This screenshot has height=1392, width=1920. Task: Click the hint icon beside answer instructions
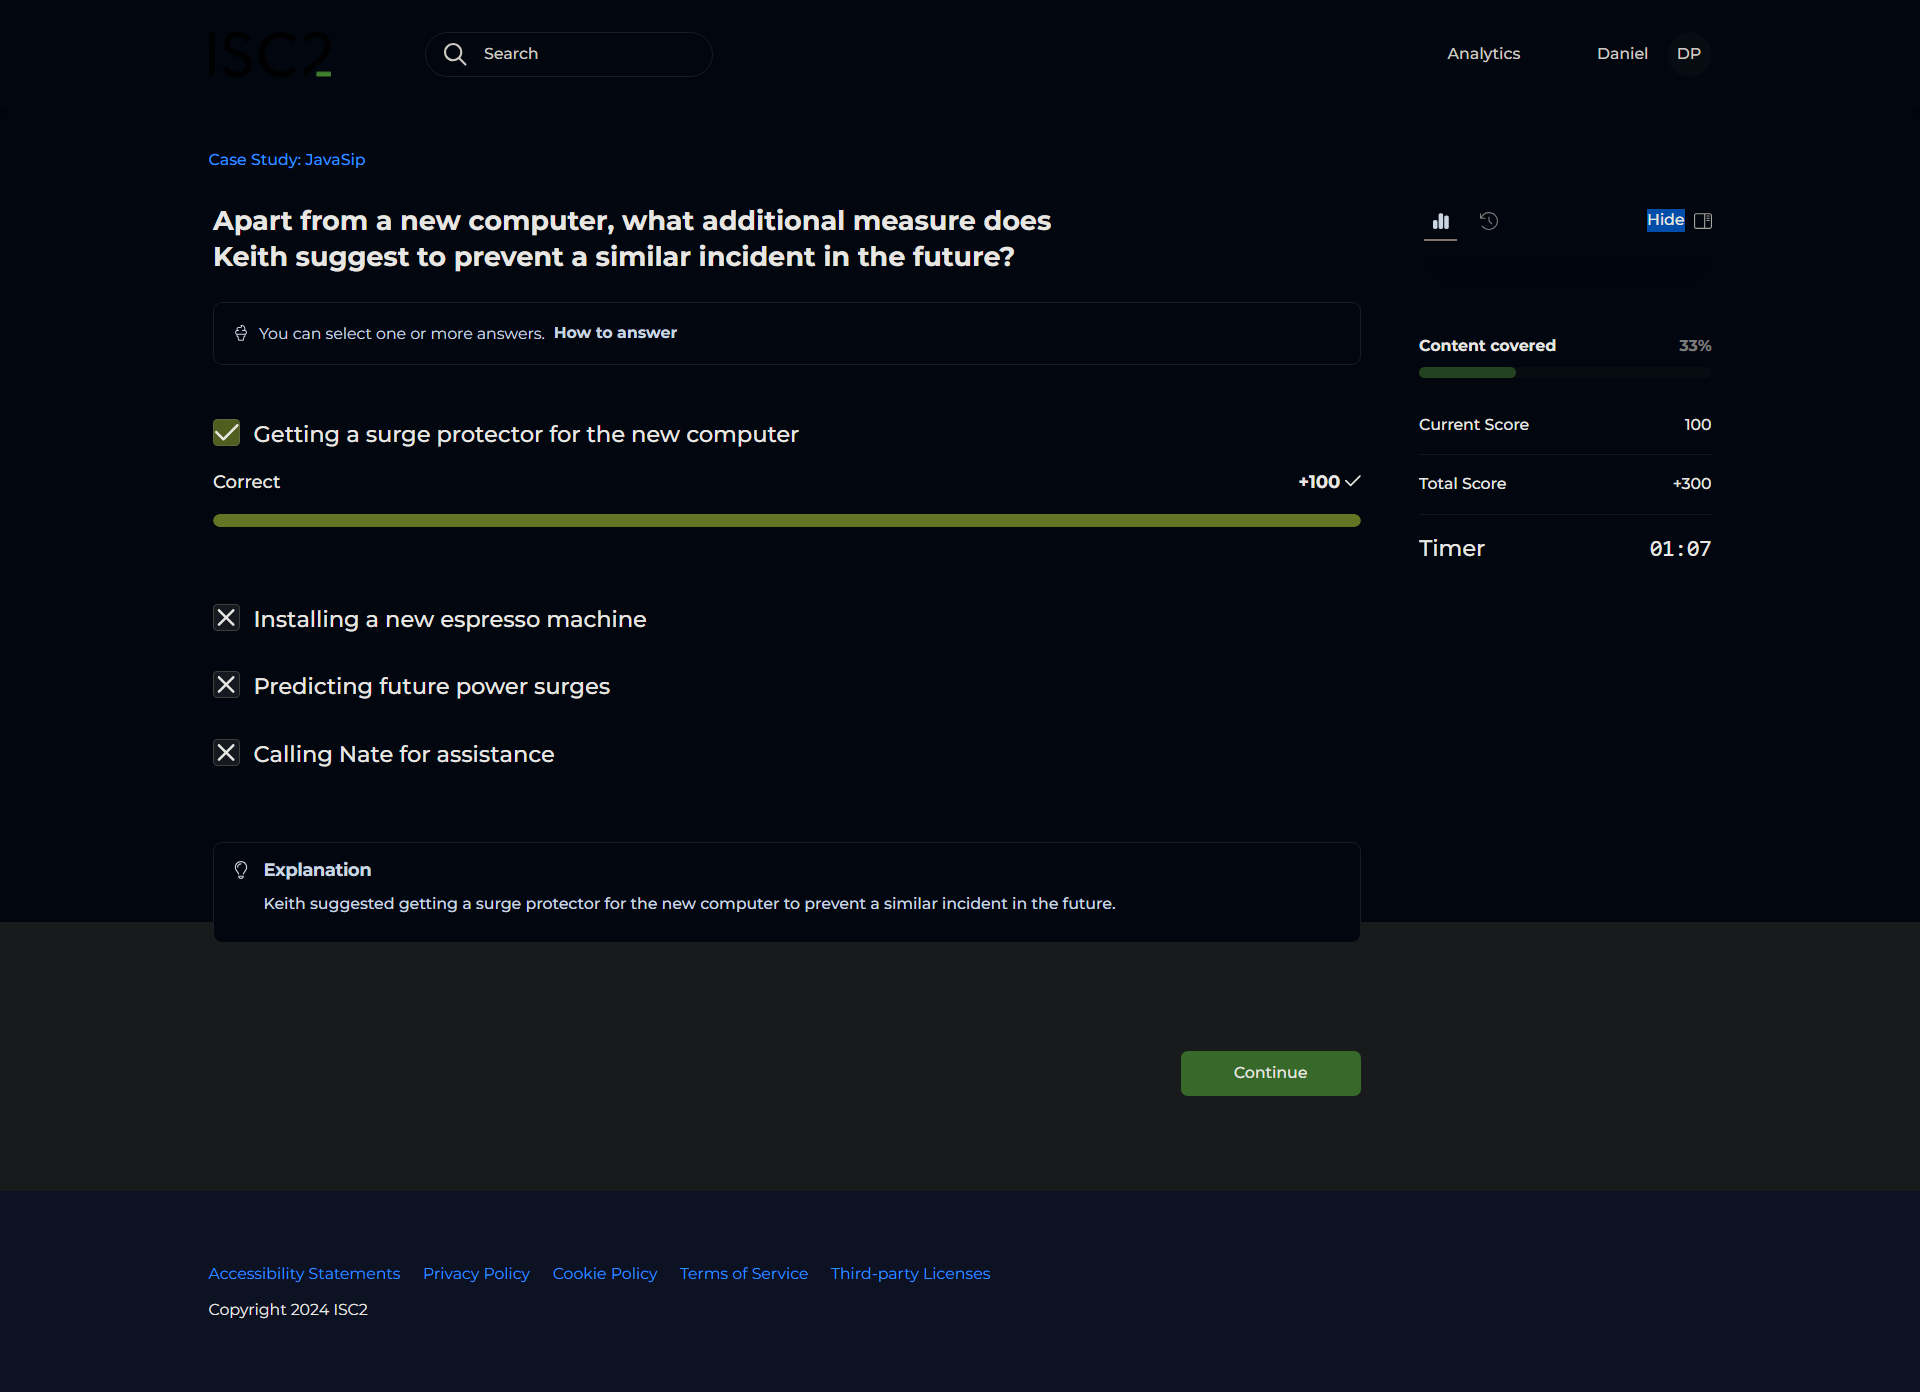241,333
